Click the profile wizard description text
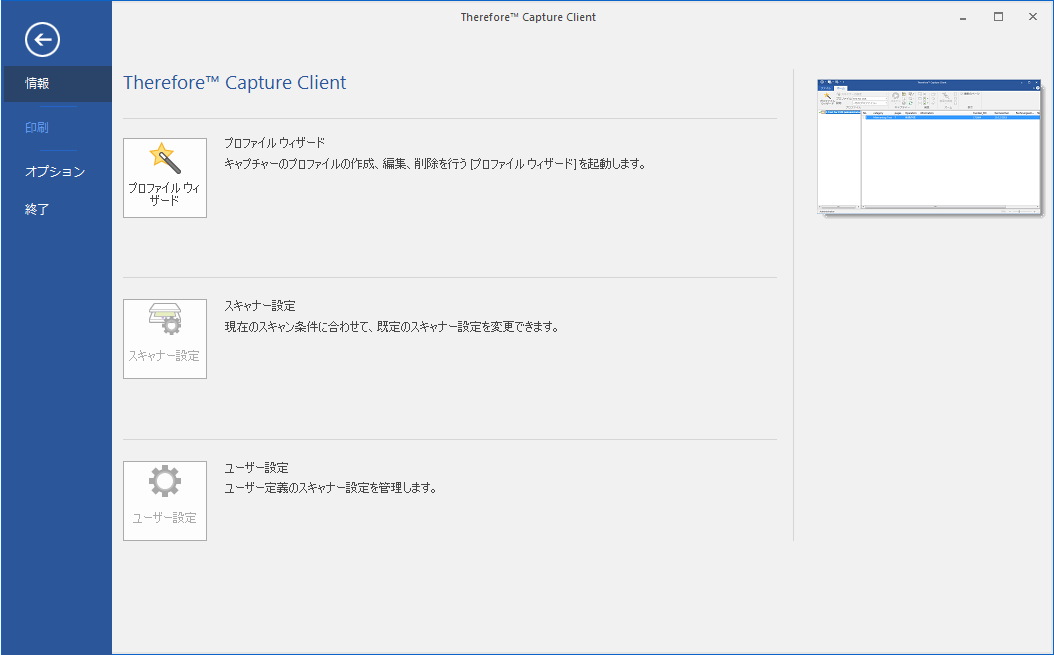The width and height of the screenshot is (1054, 655). [x=435, y=163]
